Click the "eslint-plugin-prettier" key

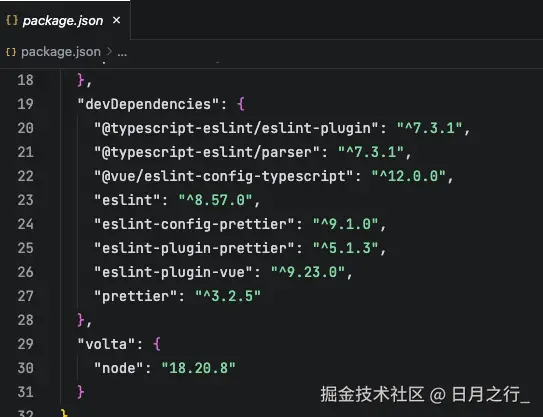click(x=194, y=248)
